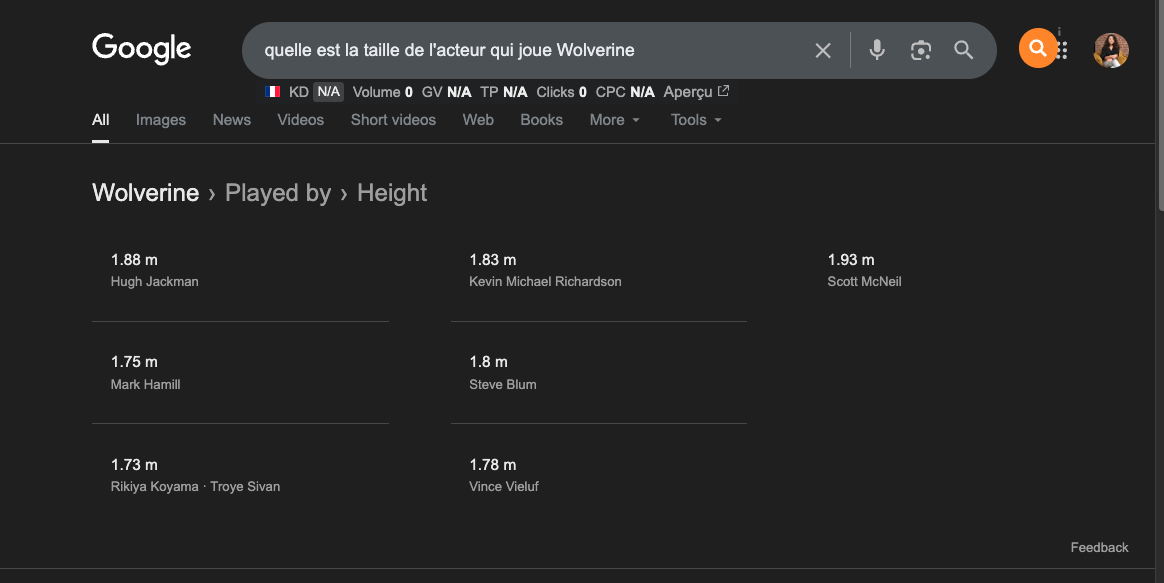Start a voice search with the microphone icon
This screenshot has height=583, width=1164.
(876, 50)
